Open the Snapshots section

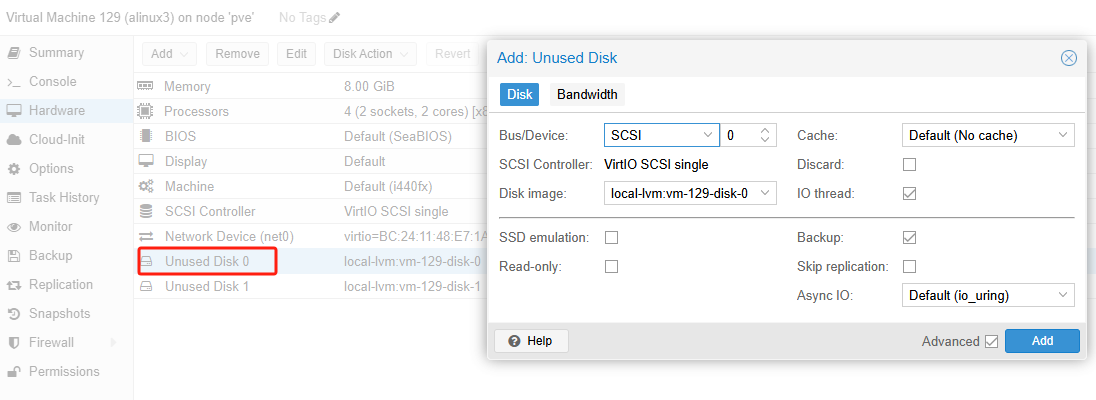59,314
